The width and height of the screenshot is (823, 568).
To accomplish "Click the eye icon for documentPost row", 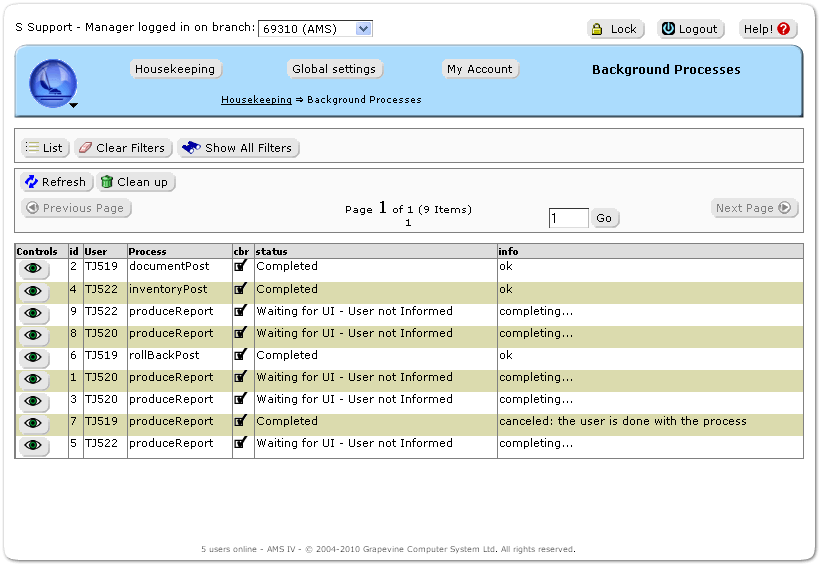I will click(x=33, y=269).
